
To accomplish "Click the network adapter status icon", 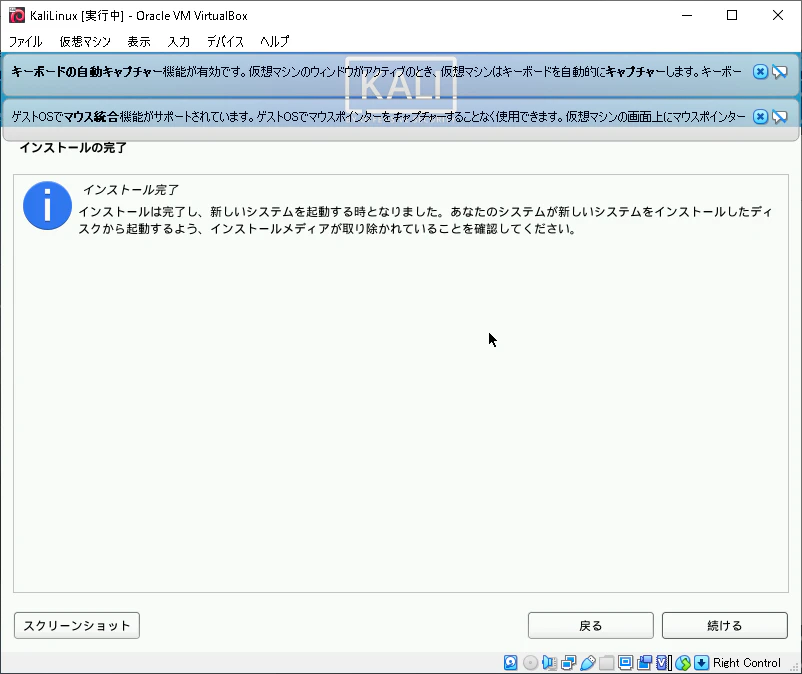I will 568,663.
